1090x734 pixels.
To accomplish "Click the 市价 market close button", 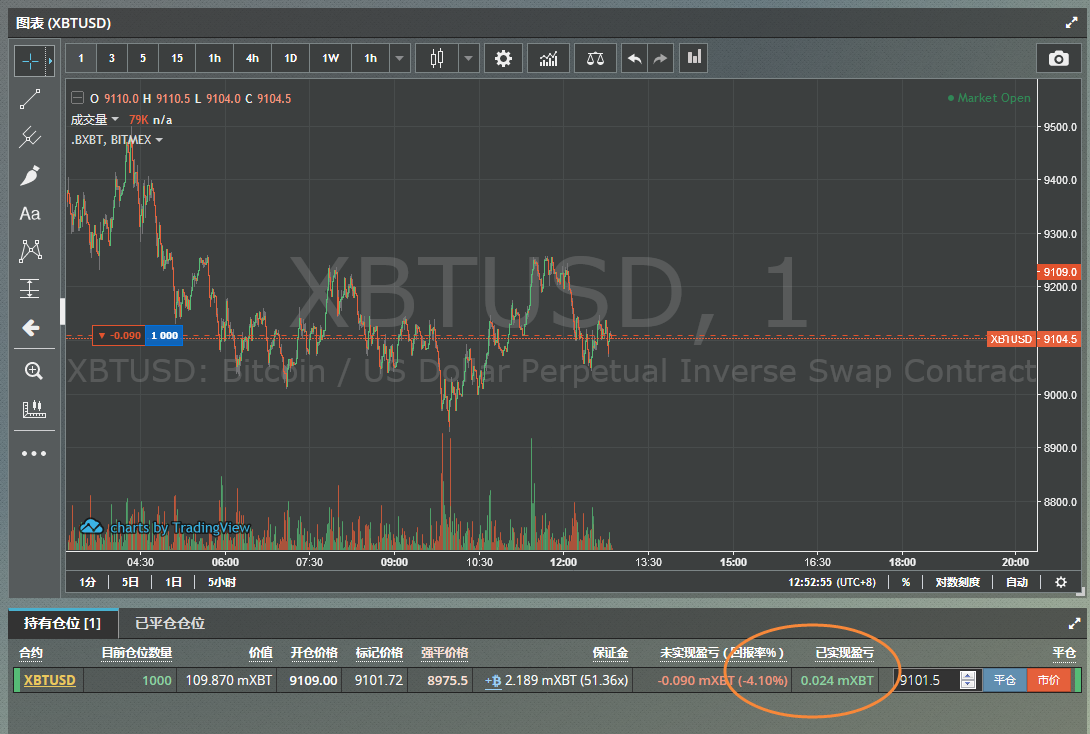I will (x=1048, y=680).
